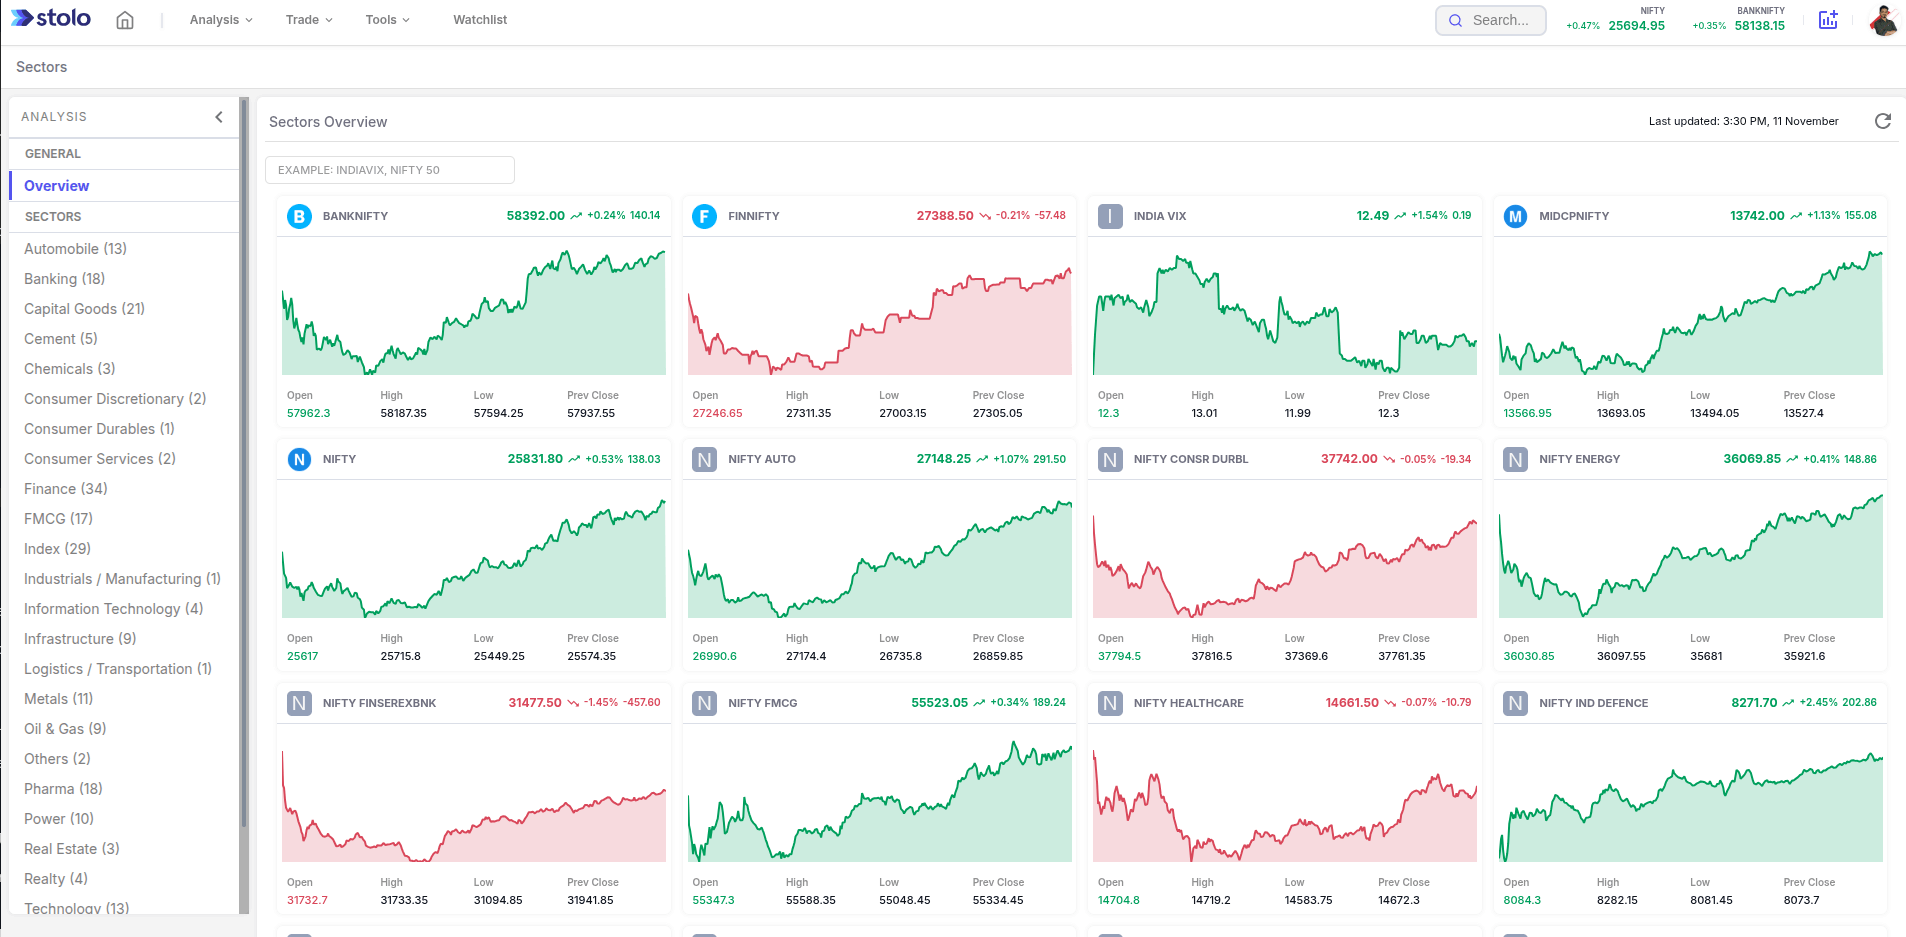Go to the Watchlist tab
The image size is (1906, 937).
point(480,20)
